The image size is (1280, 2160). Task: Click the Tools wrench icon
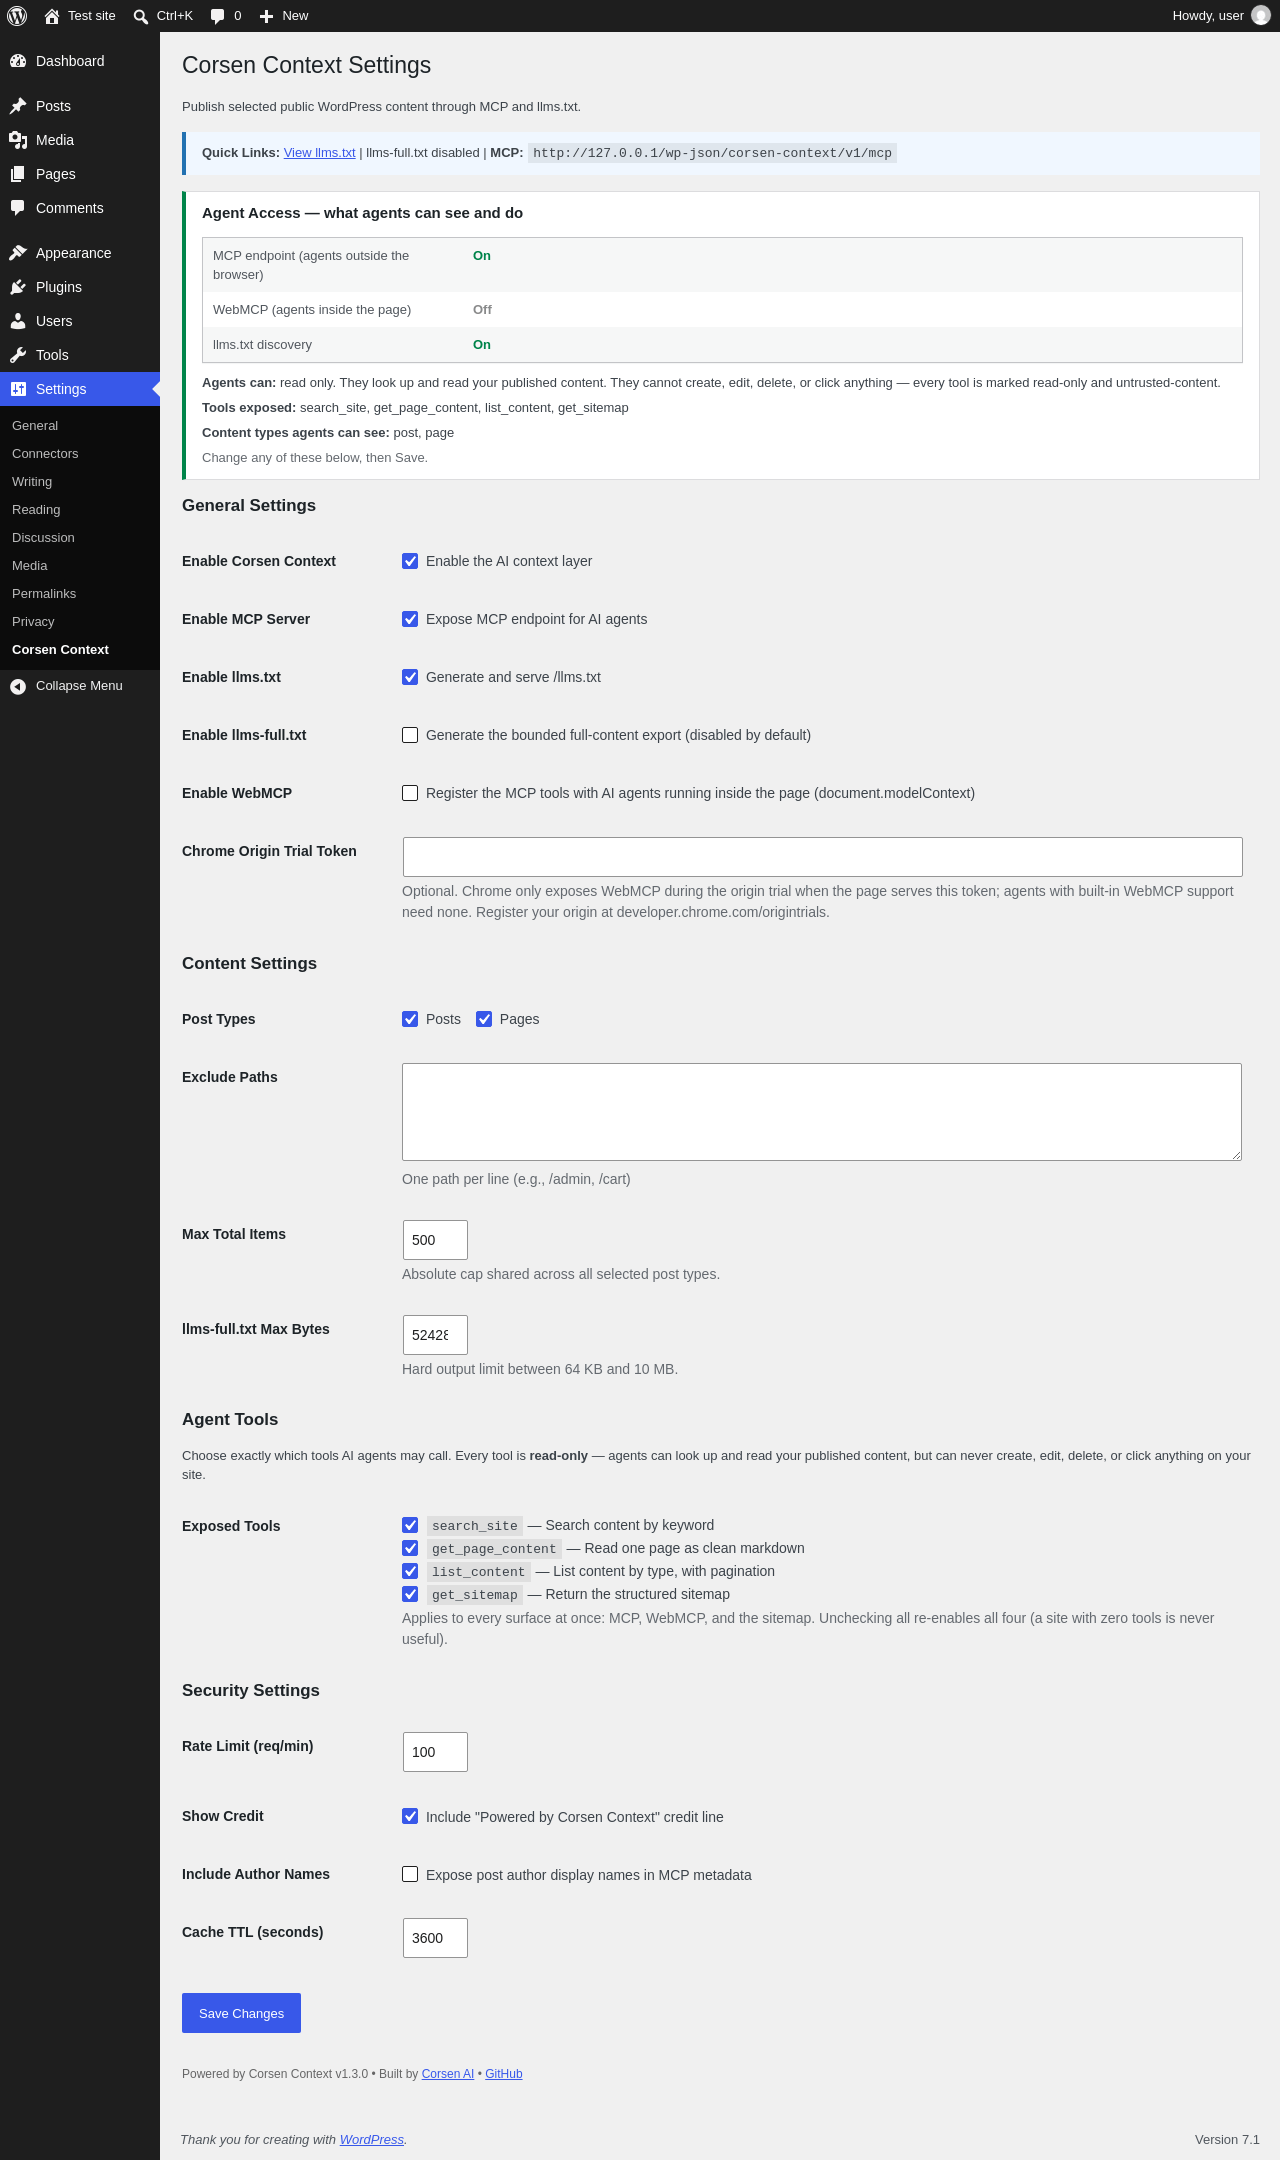click(x=18, y=355)
